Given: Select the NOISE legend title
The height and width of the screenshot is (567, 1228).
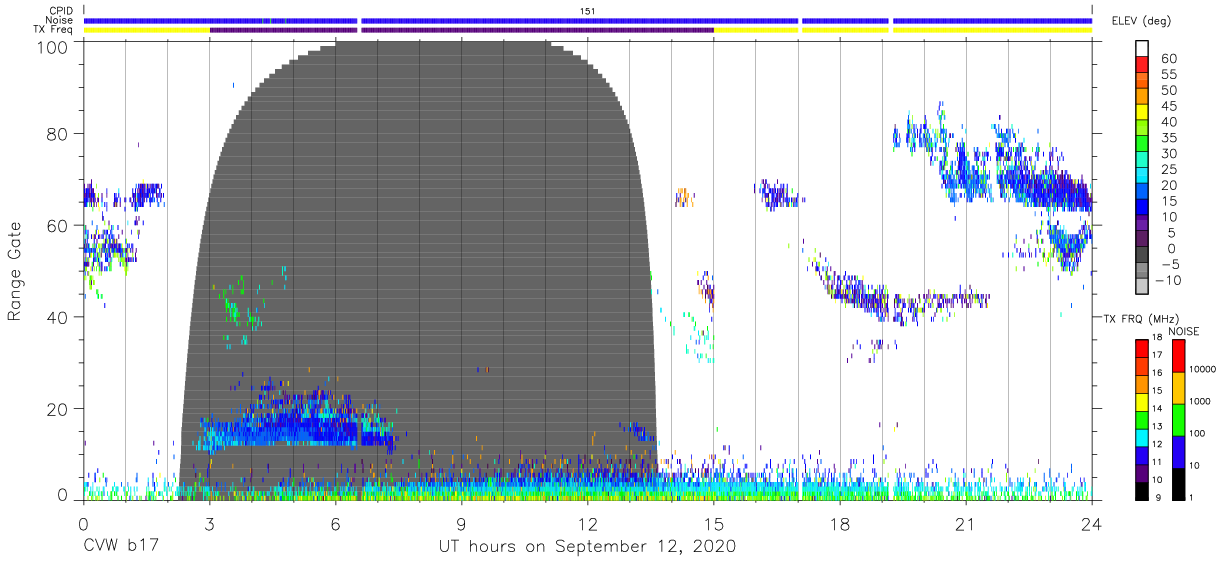Looking at the screenshot, I should click(x=1183, y=331).
